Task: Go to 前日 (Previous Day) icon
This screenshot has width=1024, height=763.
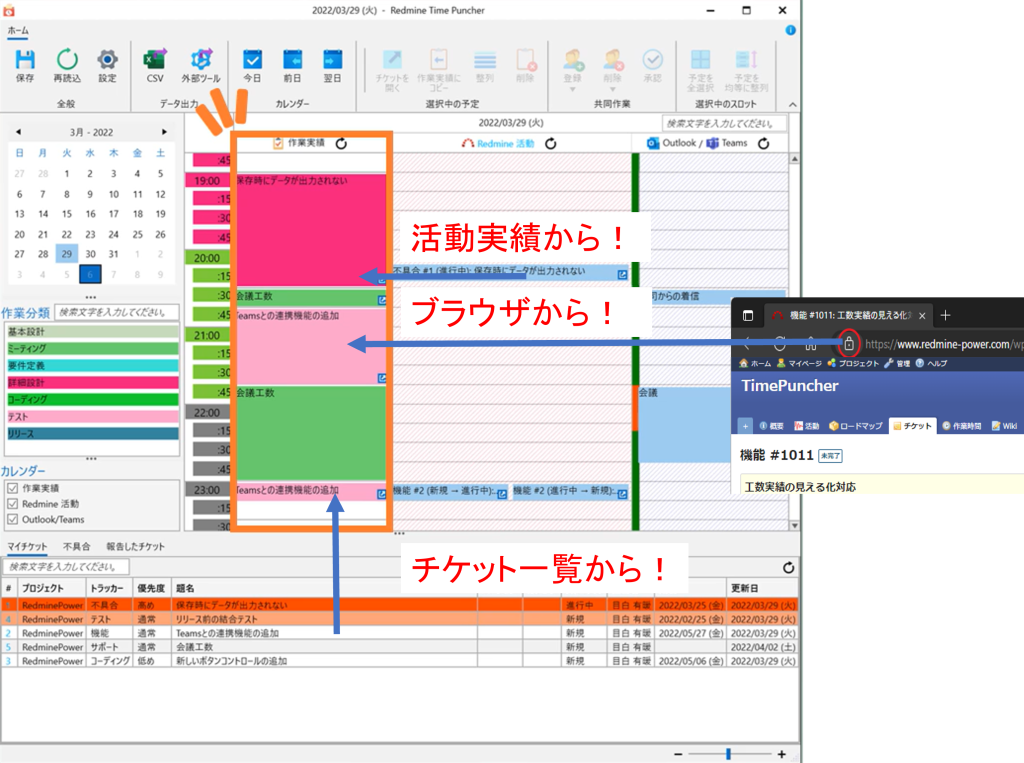Action: (292, 61)
